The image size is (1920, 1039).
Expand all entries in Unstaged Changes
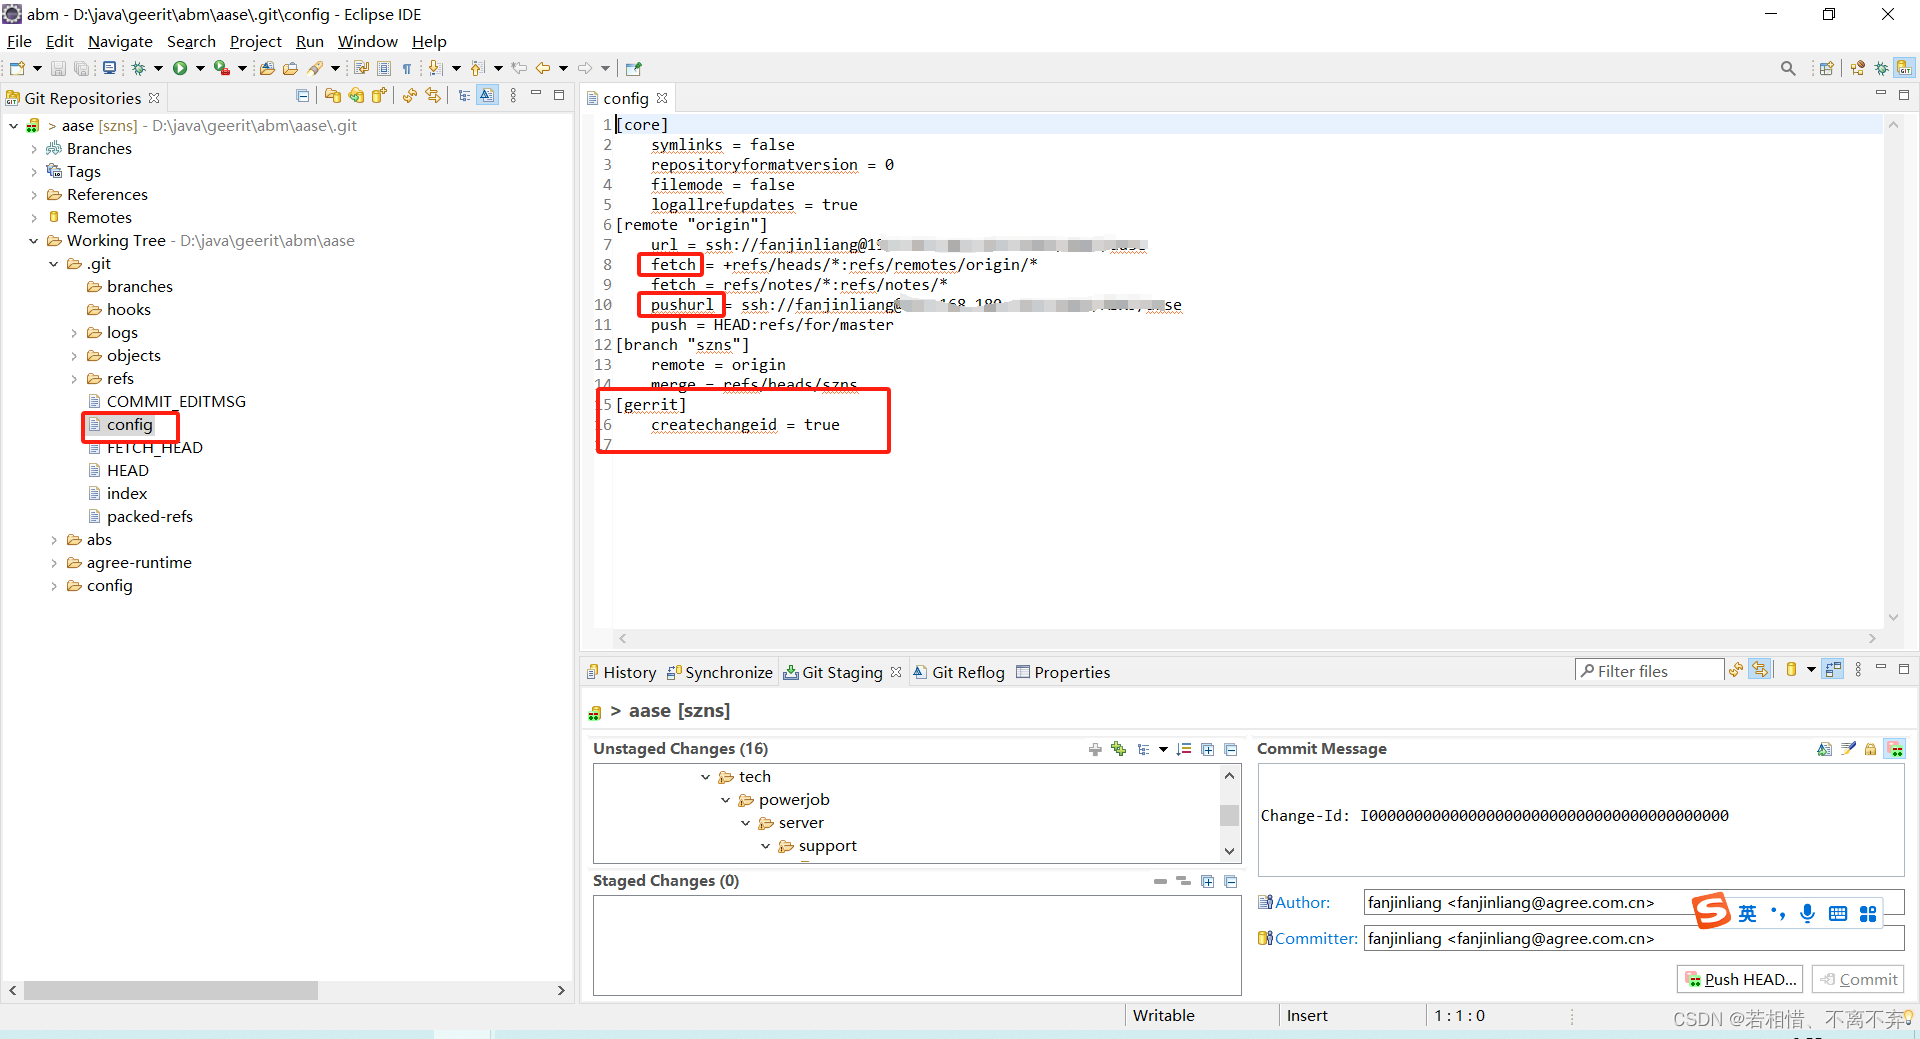[1207, 749]
